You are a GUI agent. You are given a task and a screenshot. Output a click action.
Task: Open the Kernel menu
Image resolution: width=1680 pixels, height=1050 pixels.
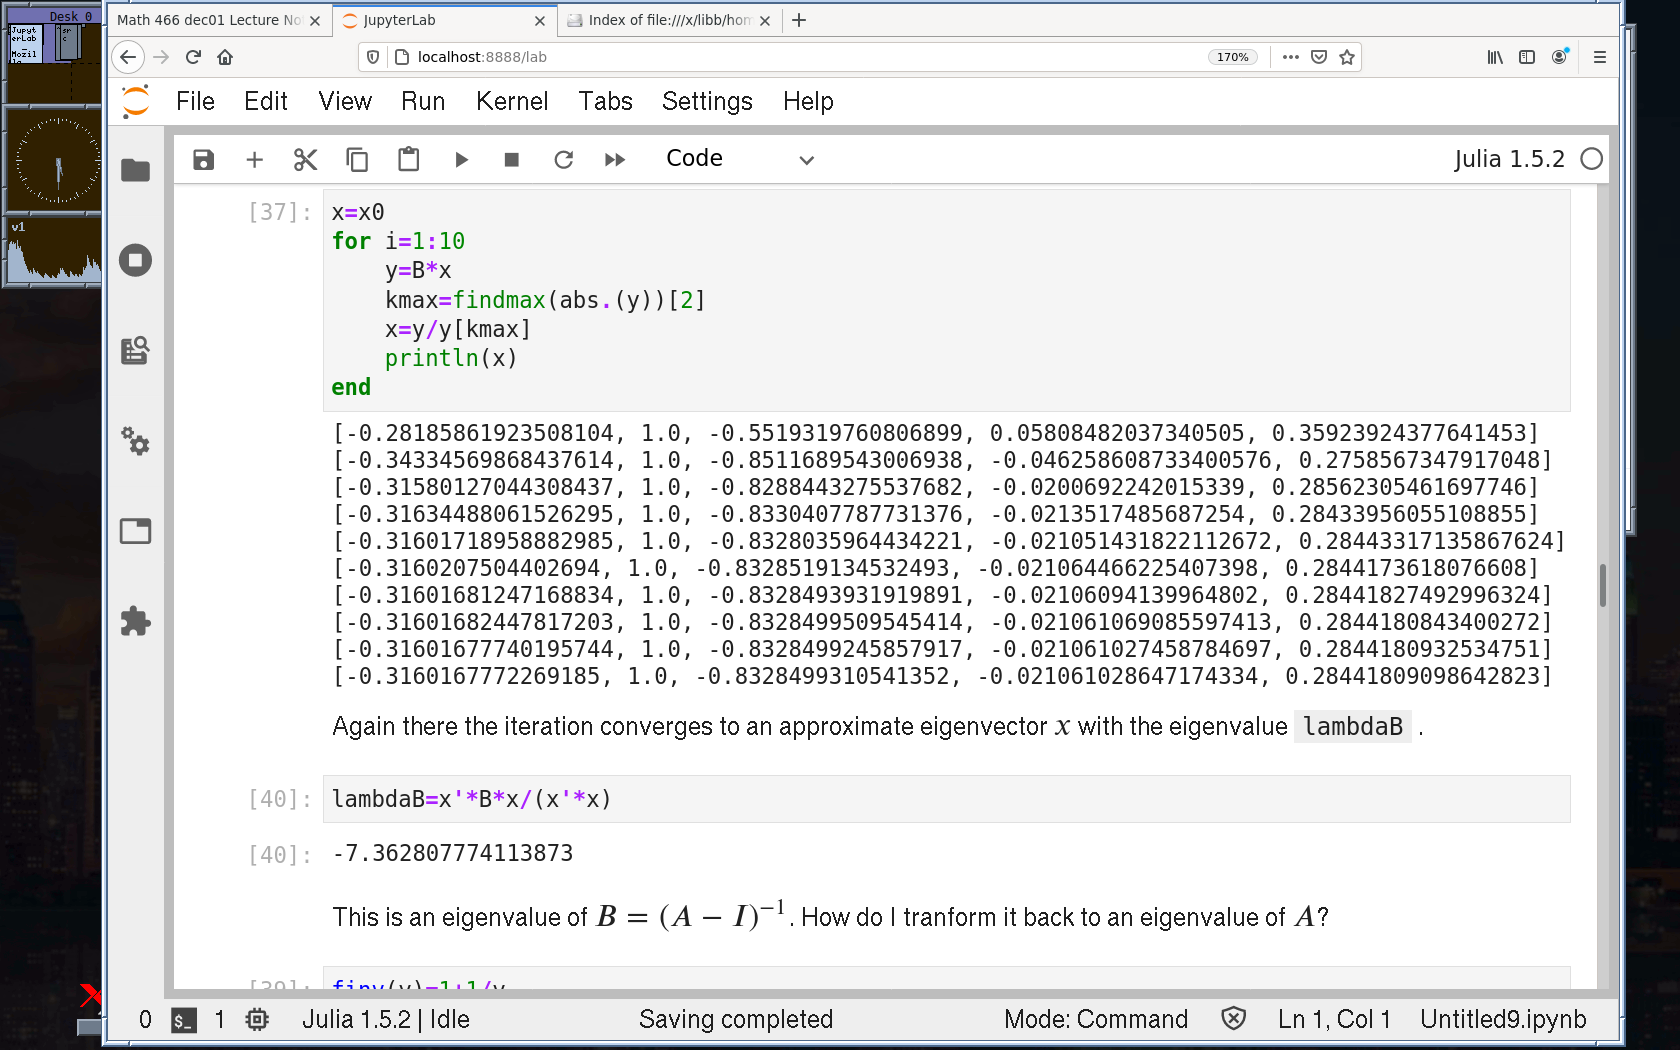point(511,101)
